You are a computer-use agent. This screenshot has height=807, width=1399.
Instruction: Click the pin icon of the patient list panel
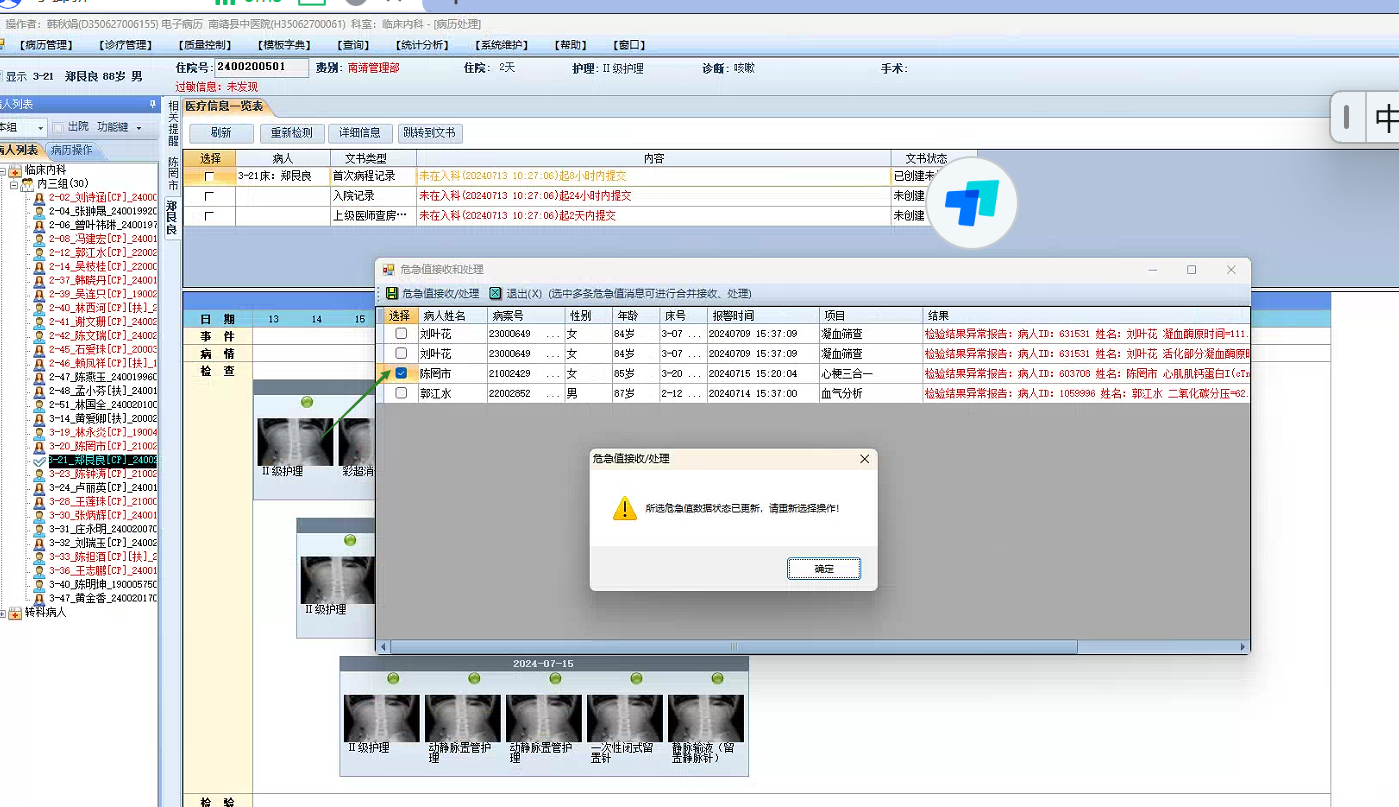pyautogui.click(x=153, y=104)
